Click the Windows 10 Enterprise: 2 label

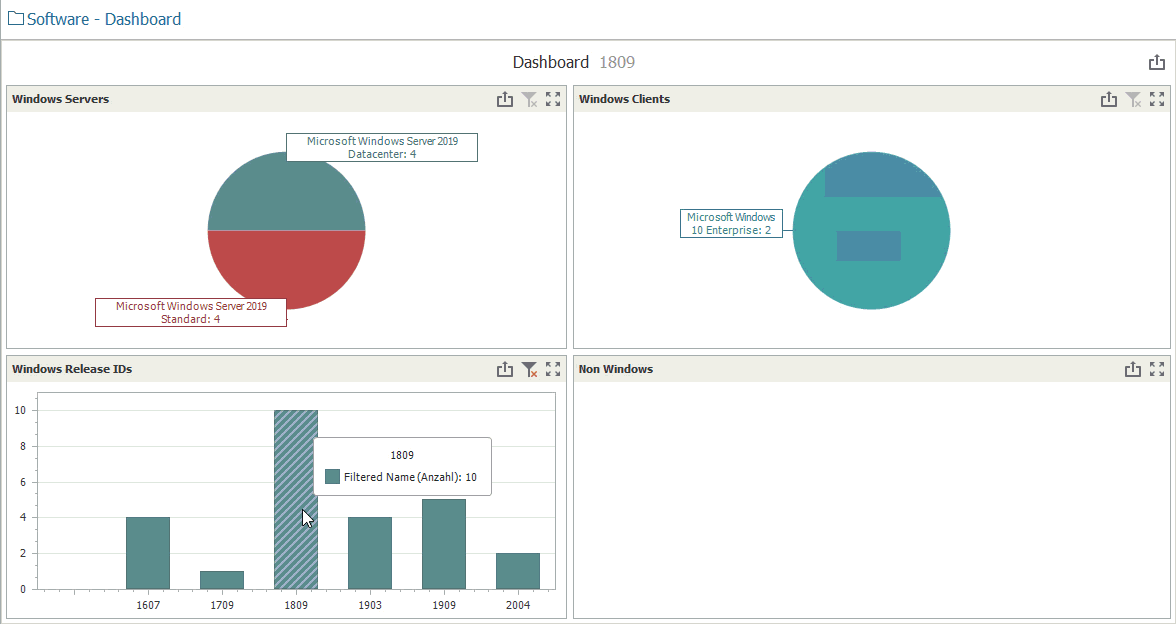point(731,224)
